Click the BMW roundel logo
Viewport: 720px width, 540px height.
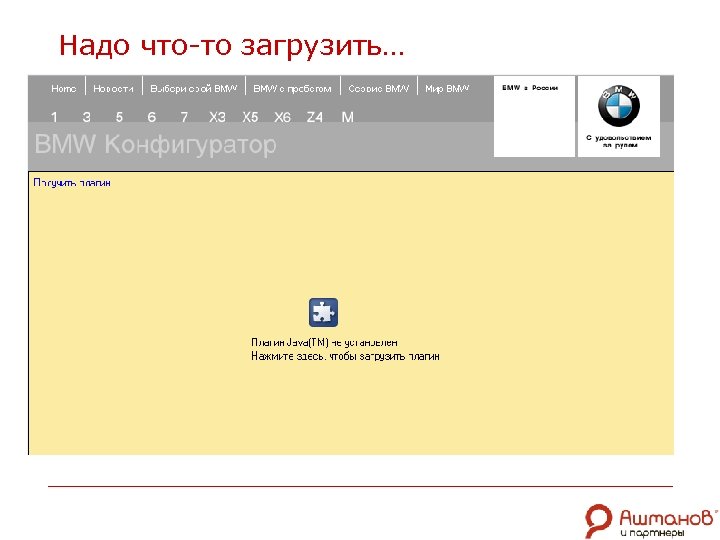[619, 106]
